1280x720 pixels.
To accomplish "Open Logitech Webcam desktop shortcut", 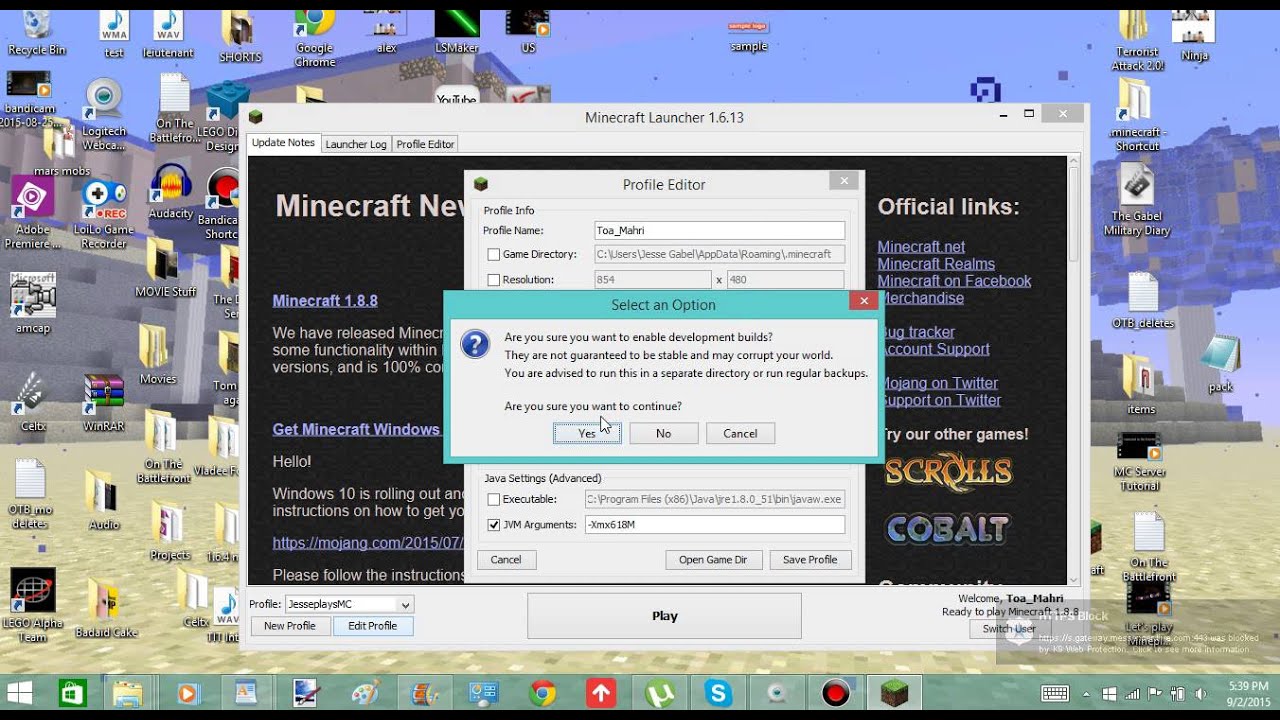I will [103, 114].
